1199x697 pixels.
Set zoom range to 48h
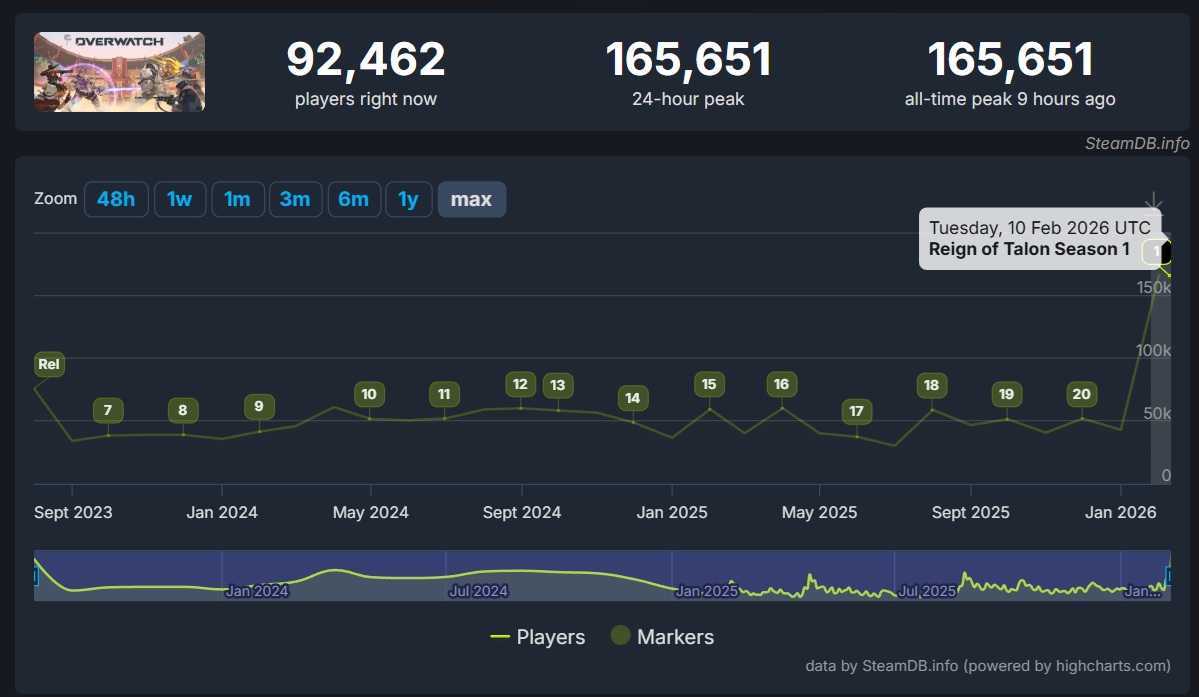(x=116, y=199)
